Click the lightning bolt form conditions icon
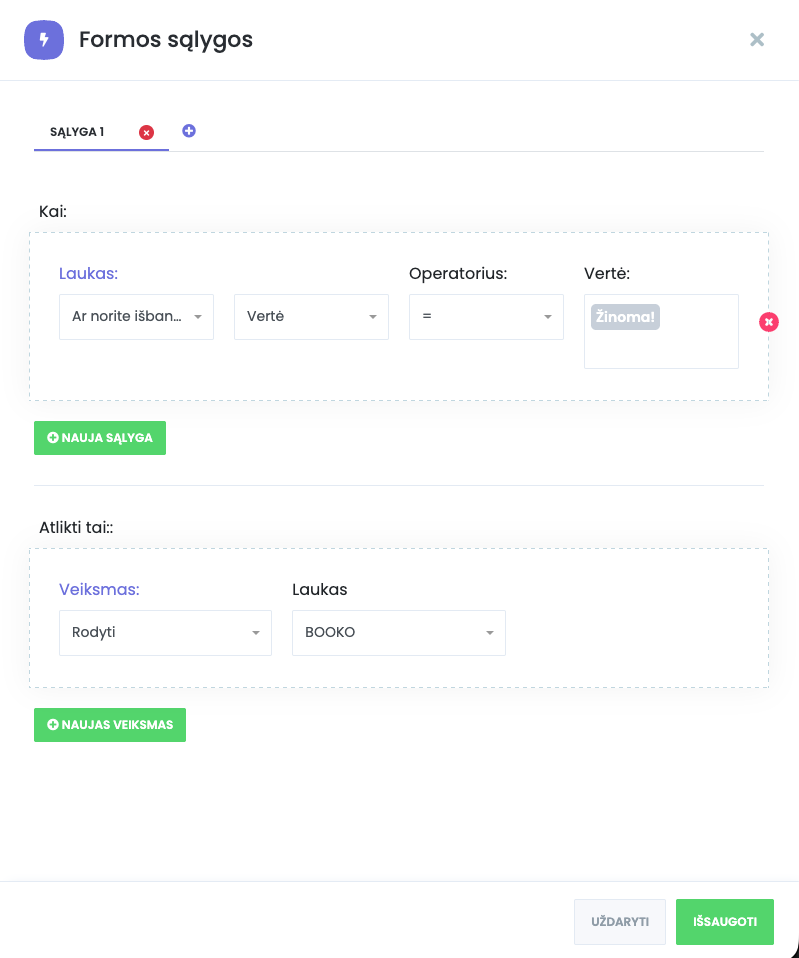Image resolution: width=799 pixels, height=958 pixels. click(43, 40)
